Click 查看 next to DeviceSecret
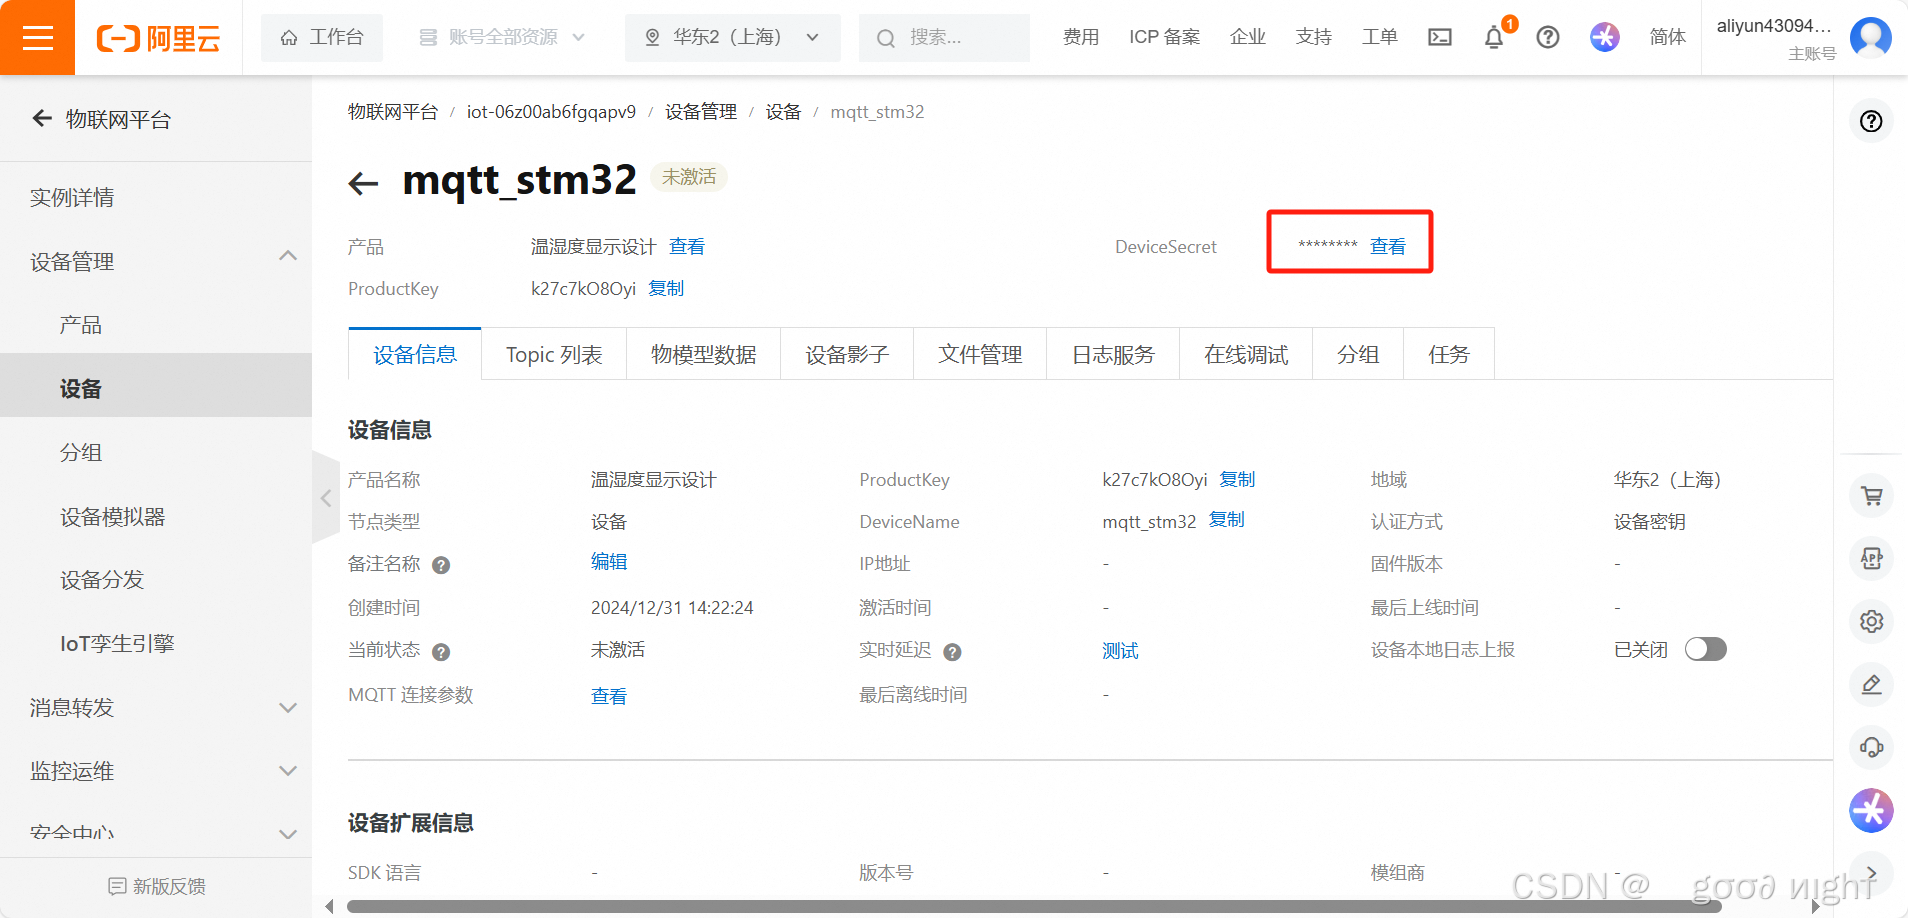The height and width of the screenshot is (918, 1908). pyautogui.click(x=1388, y=247)
